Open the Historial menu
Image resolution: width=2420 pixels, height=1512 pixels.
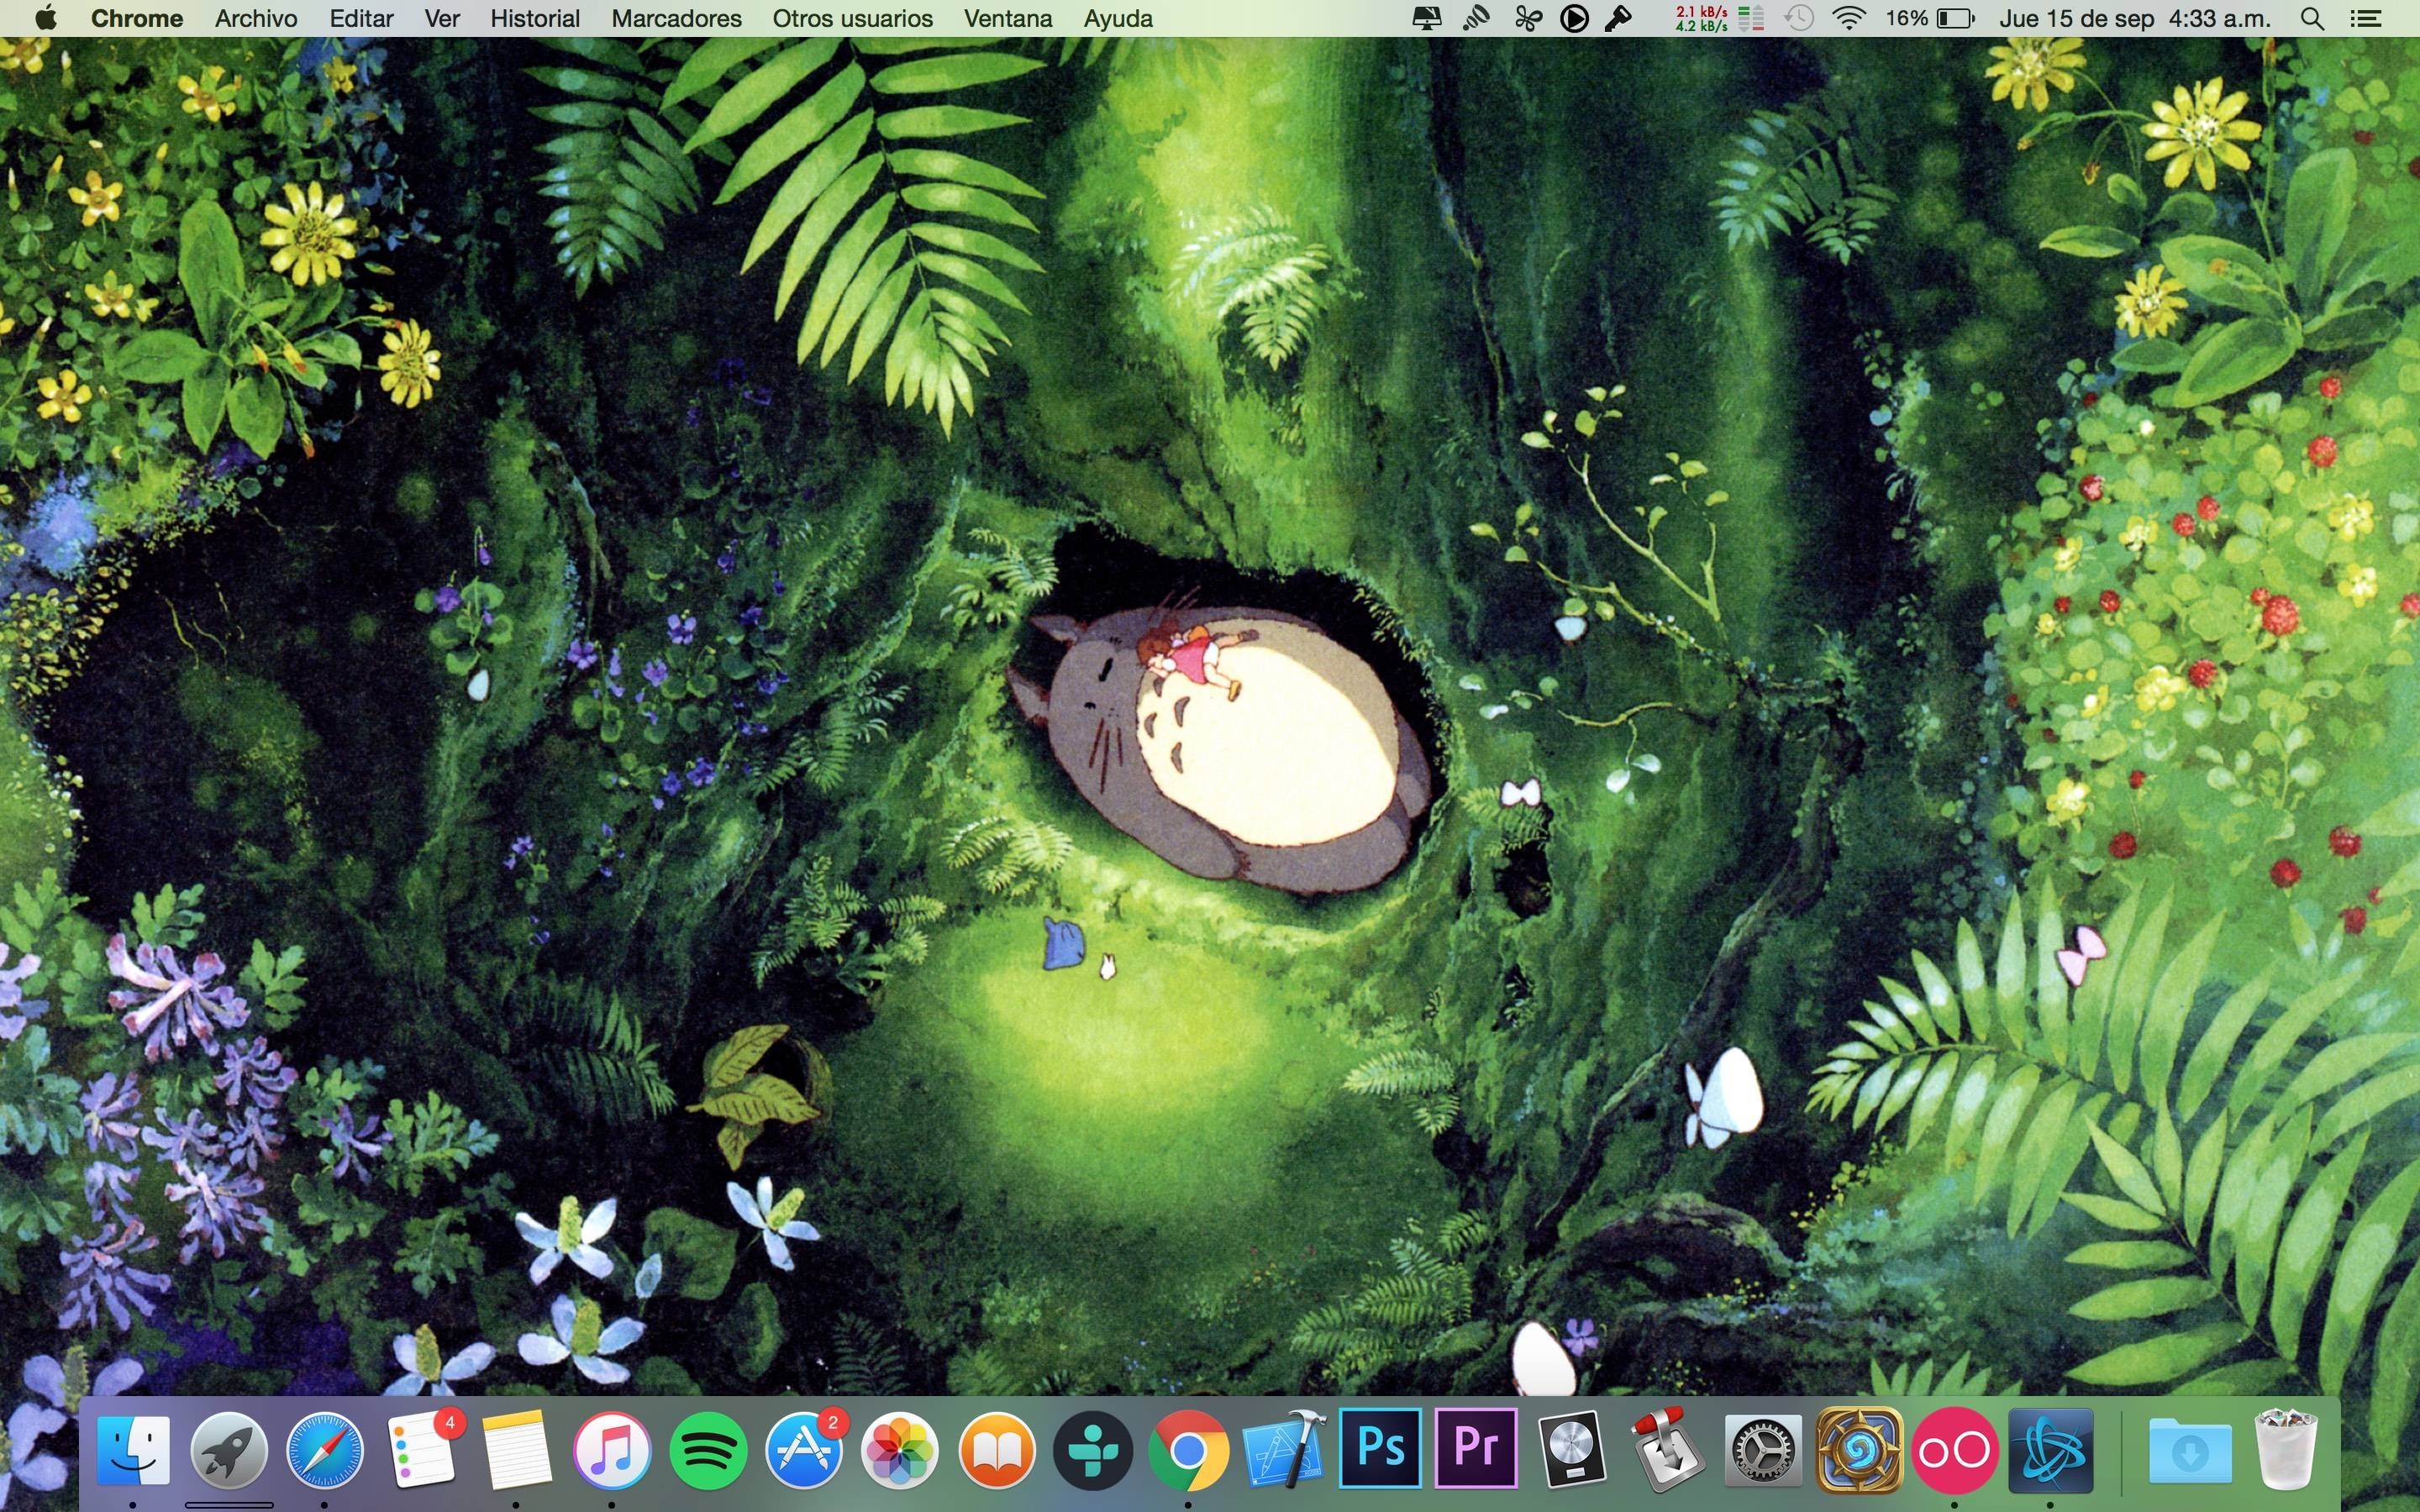pyautogui.click(x=535, y=18)
